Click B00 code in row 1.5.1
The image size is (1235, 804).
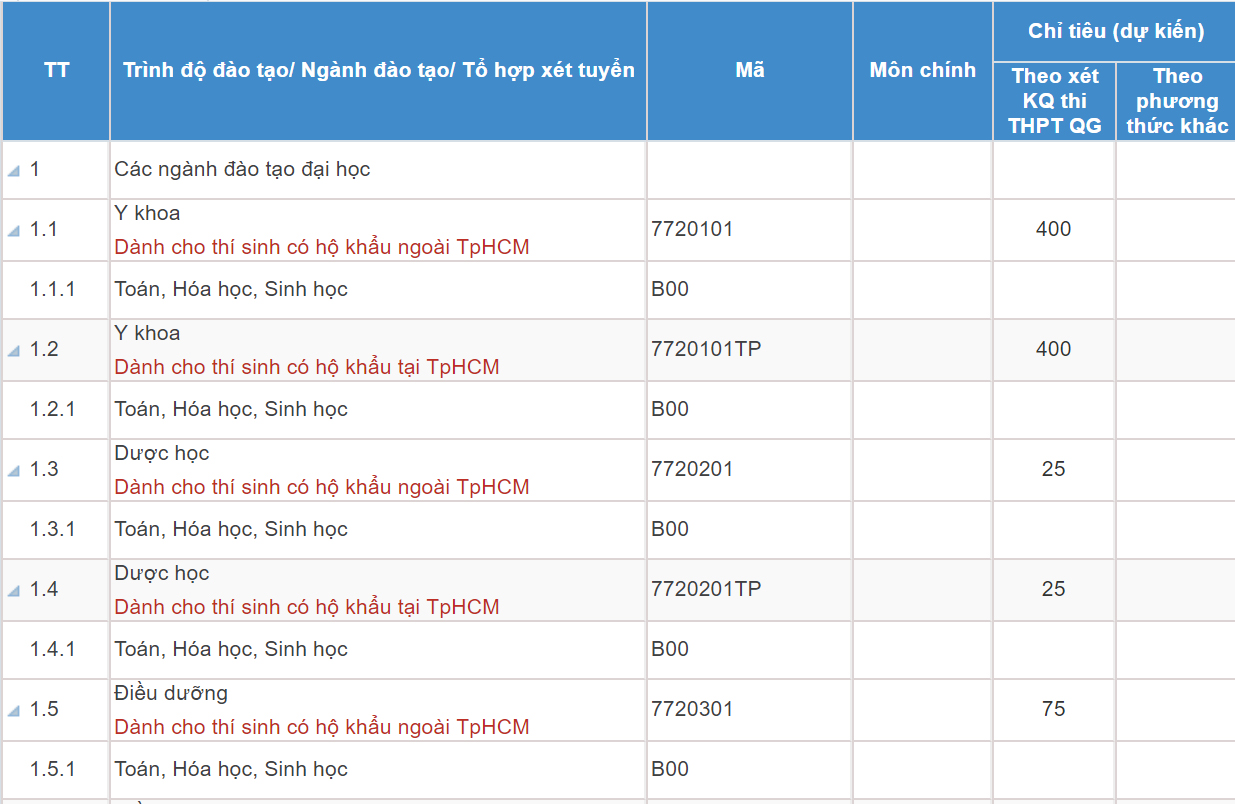[x=670, y=769]
